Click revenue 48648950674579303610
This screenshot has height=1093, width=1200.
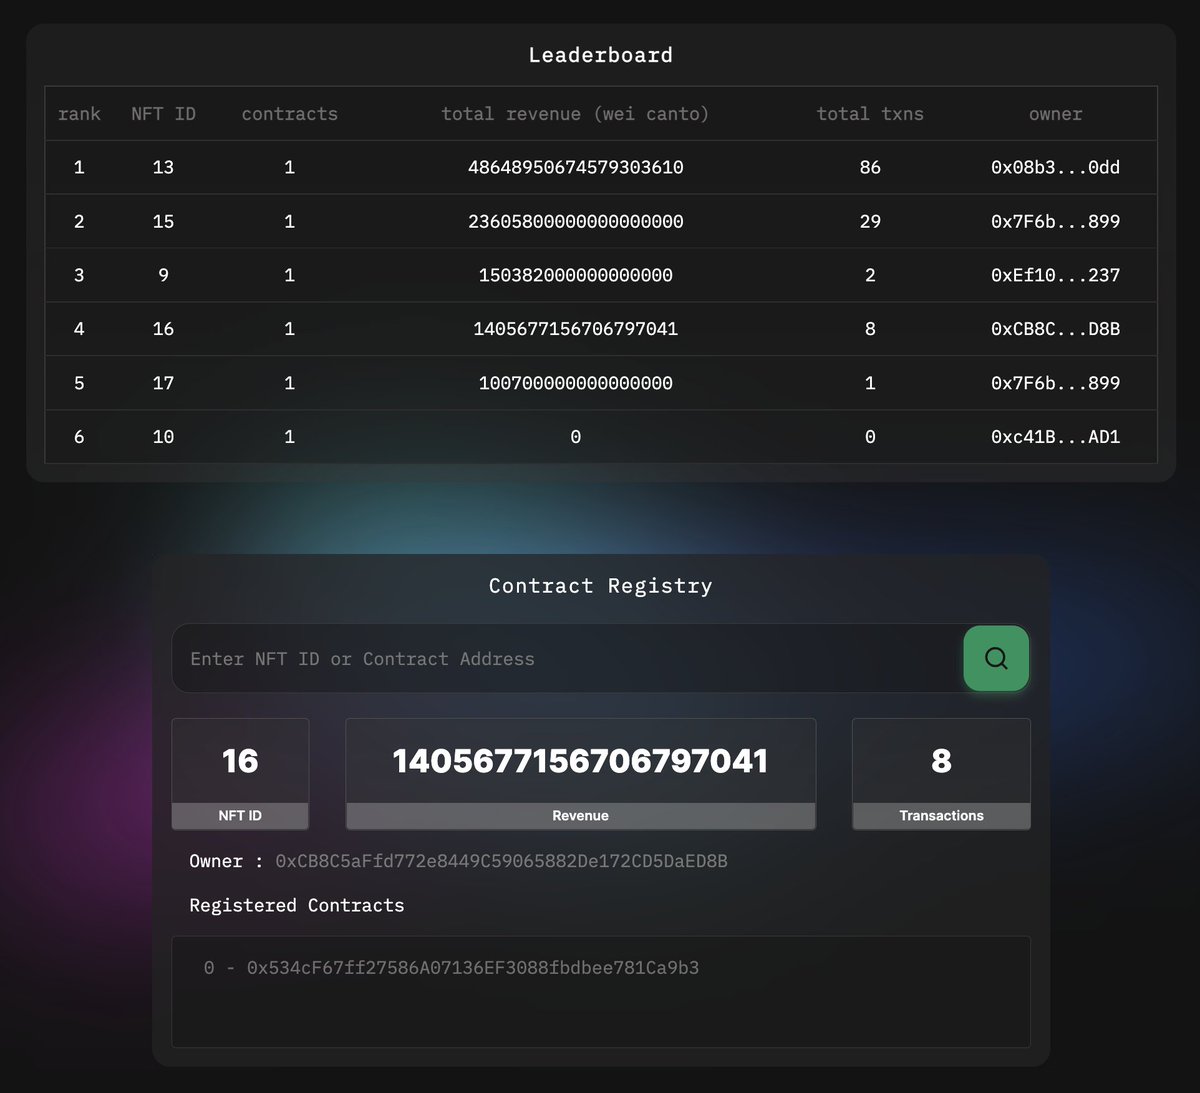point(575,167)
